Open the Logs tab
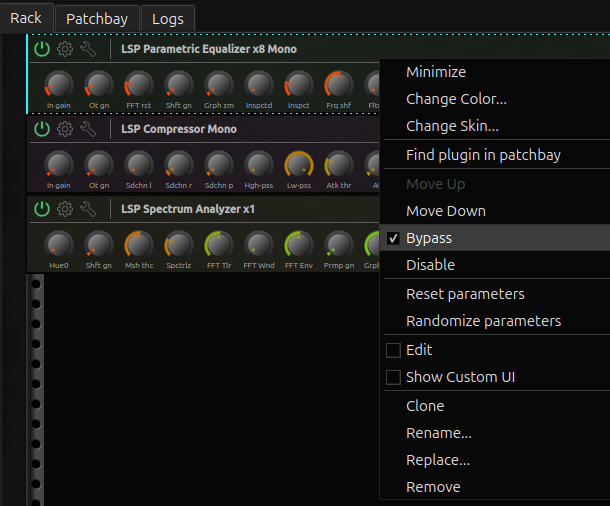610x506 pixels. click(168, 19)
